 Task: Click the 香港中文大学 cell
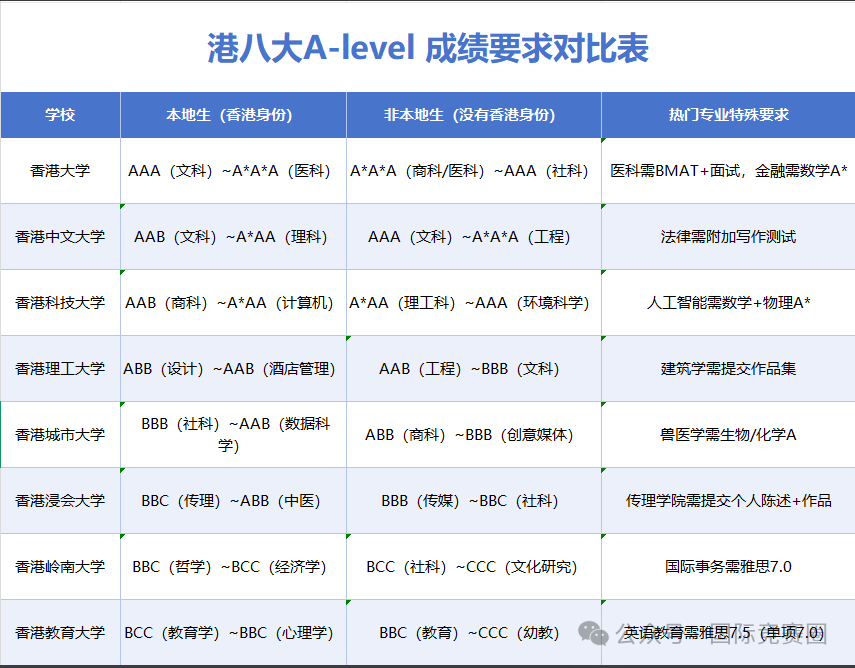point(61,237)
